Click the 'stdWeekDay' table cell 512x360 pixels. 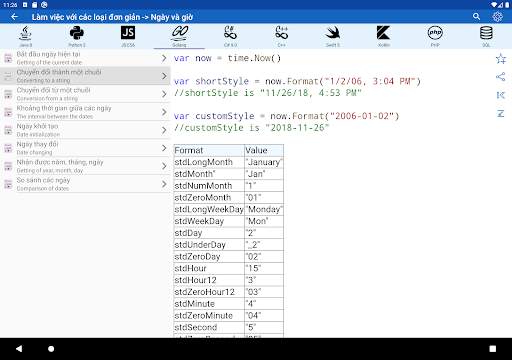[x=209, y=221]
